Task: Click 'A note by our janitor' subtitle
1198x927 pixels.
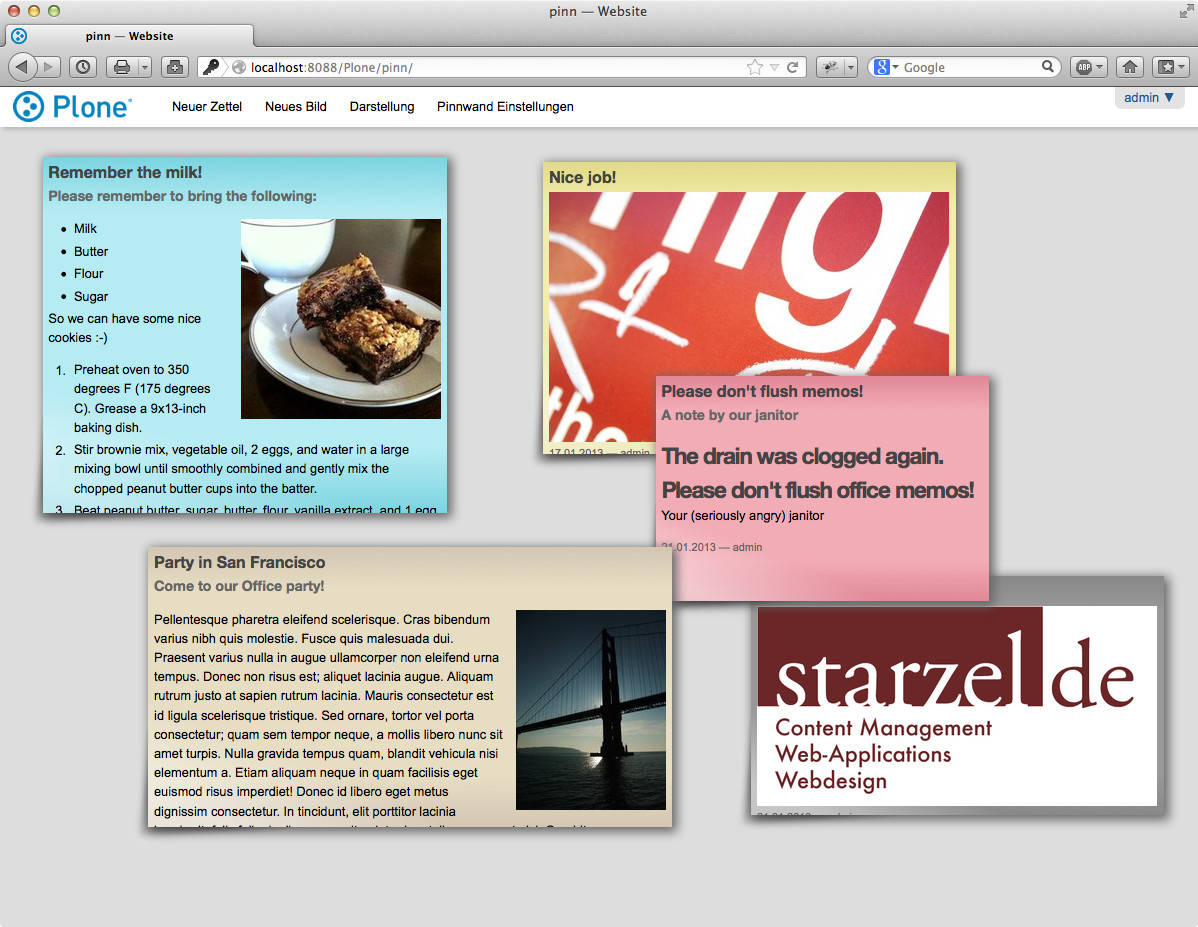Action: click(730, 415)
